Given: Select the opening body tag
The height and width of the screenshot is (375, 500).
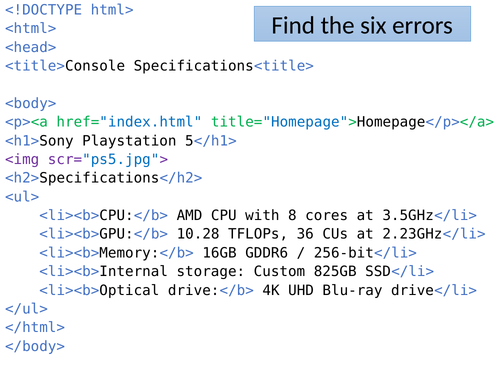Looking at the screenshot, I should click(31, 103).
